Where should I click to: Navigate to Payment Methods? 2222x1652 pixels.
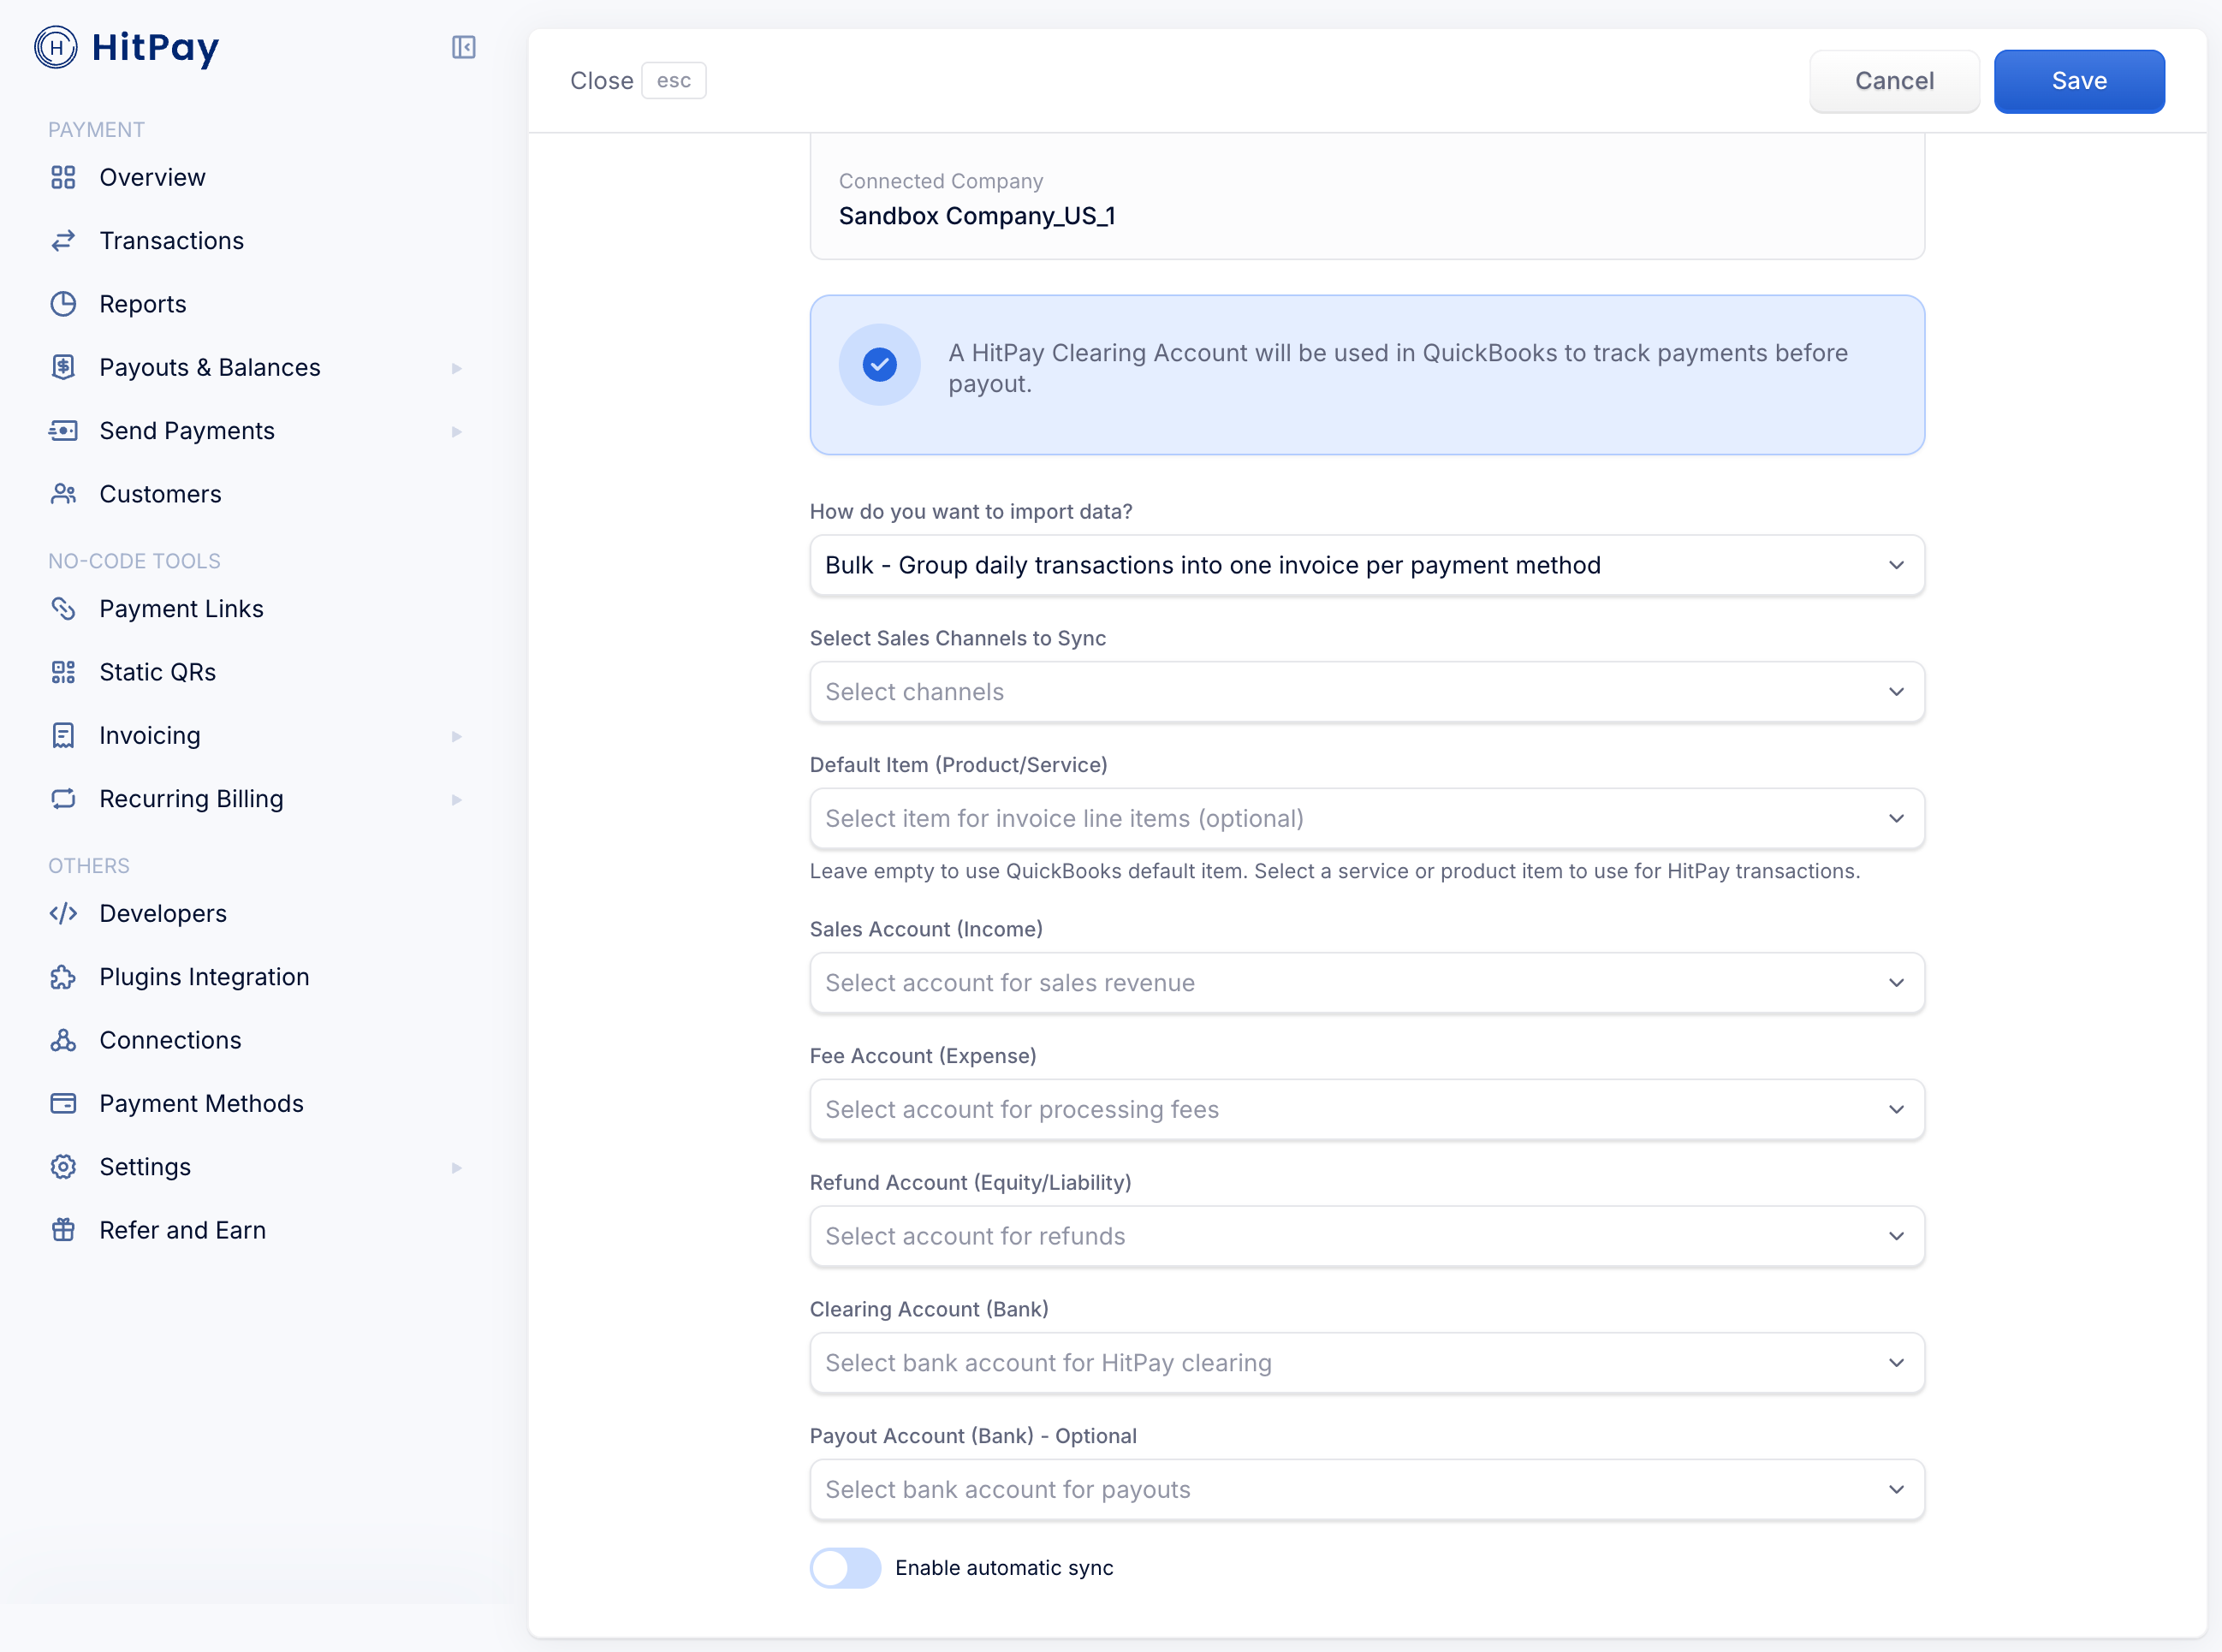(x=201, y=1103)
